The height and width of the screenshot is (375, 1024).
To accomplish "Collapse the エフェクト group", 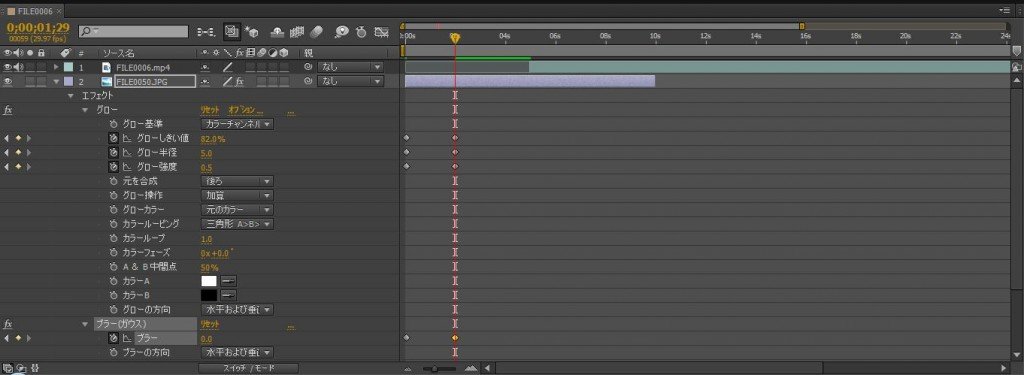I will (x=71, y=96).
